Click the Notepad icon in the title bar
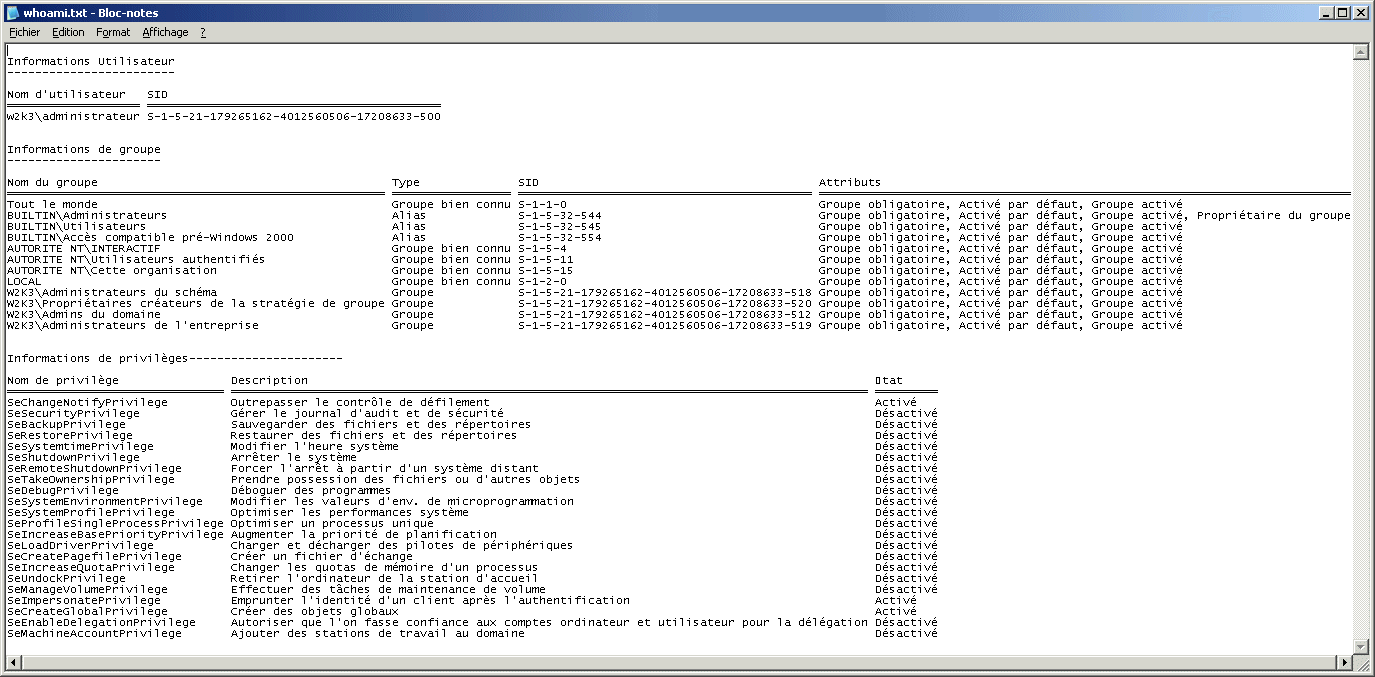The image size is (1375, 677). pos(12,13)
